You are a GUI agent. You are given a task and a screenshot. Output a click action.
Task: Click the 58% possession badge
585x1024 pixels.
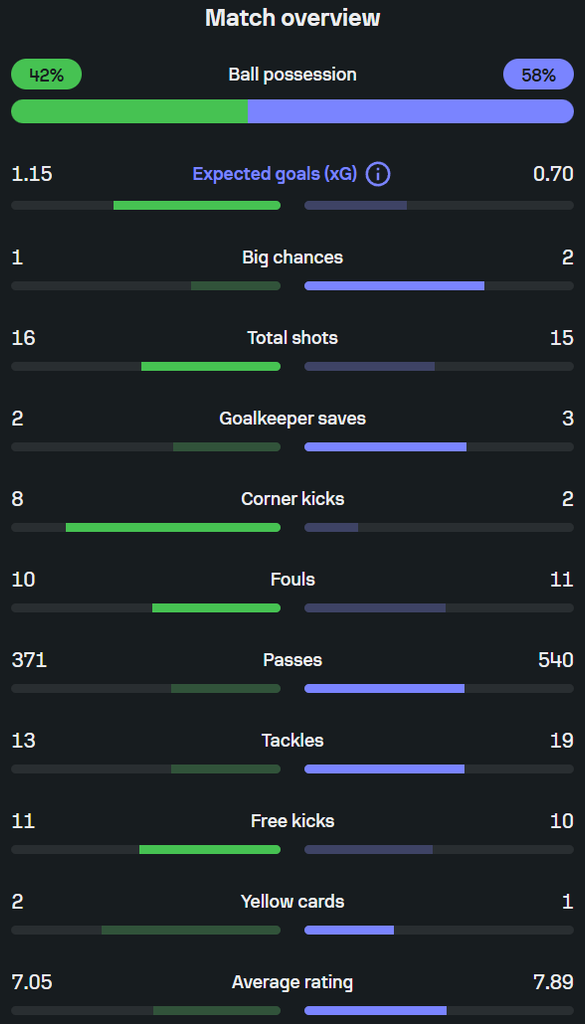pyautogui.click(x=539, y=74)
